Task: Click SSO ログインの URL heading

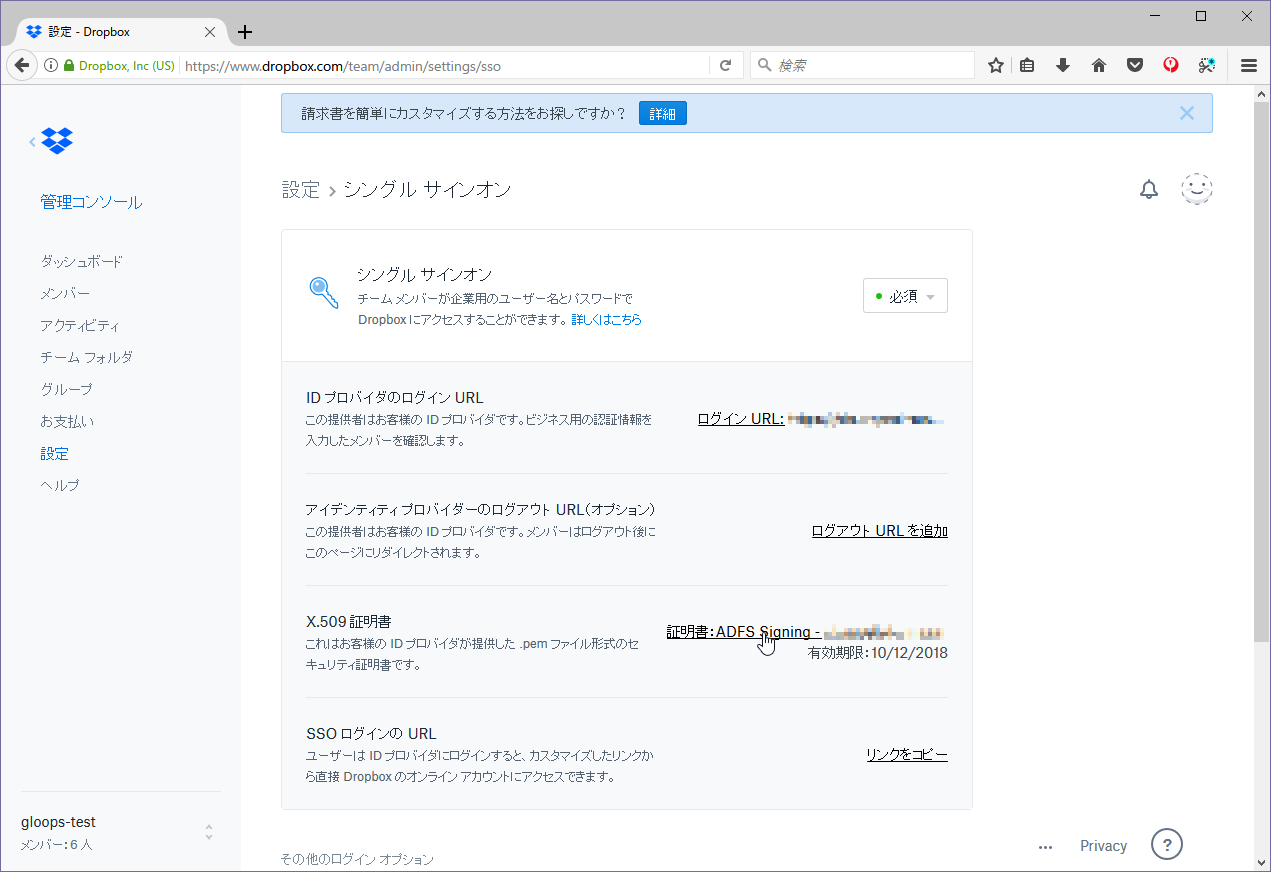Action: 371,733
